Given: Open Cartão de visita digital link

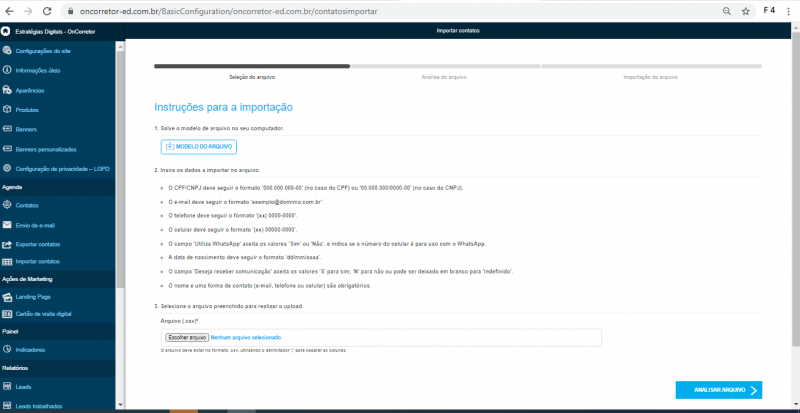Looking at the screenshot, I should pyautogui.click(x=43, y=314).
